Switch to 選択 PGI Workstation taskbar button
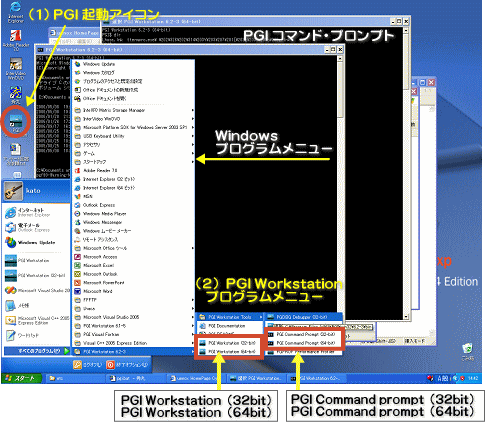Image resolution: width=485 pixels, height=422 pixels. pyautogui.click(x=257, y=378)
